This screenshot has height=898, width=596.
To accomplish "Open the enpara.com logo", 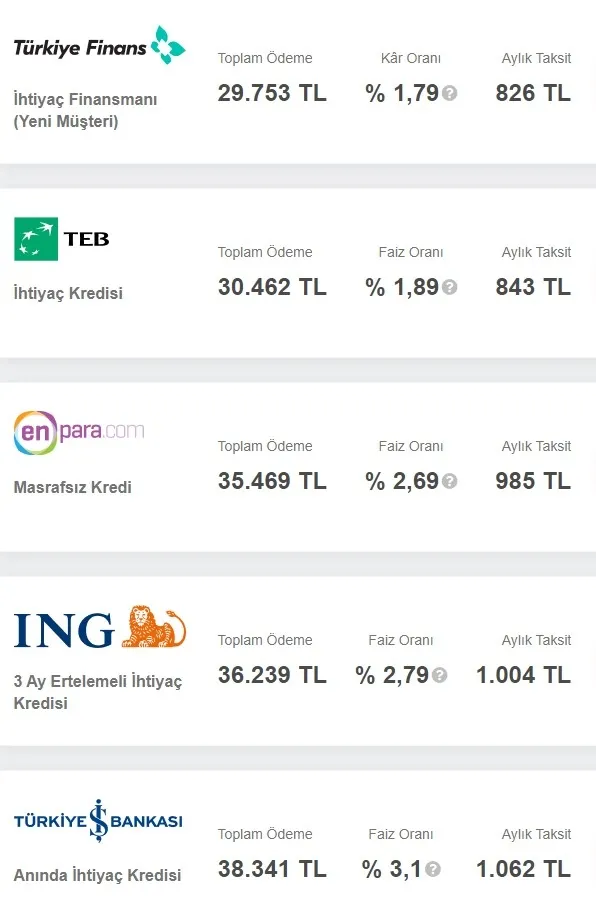I will (x=78, y=430).
